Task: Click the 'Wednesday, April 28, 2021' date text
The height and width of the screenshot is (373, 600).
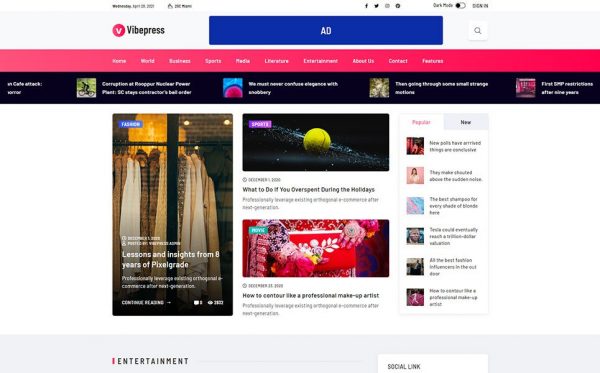Action: pos(133,6)
